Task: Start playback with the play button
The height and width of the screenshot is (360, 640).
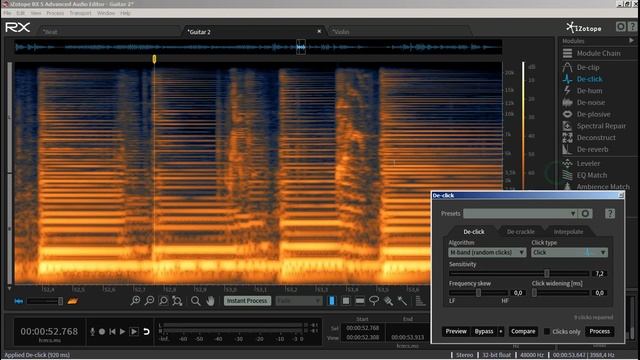Action: click(122, 332)
